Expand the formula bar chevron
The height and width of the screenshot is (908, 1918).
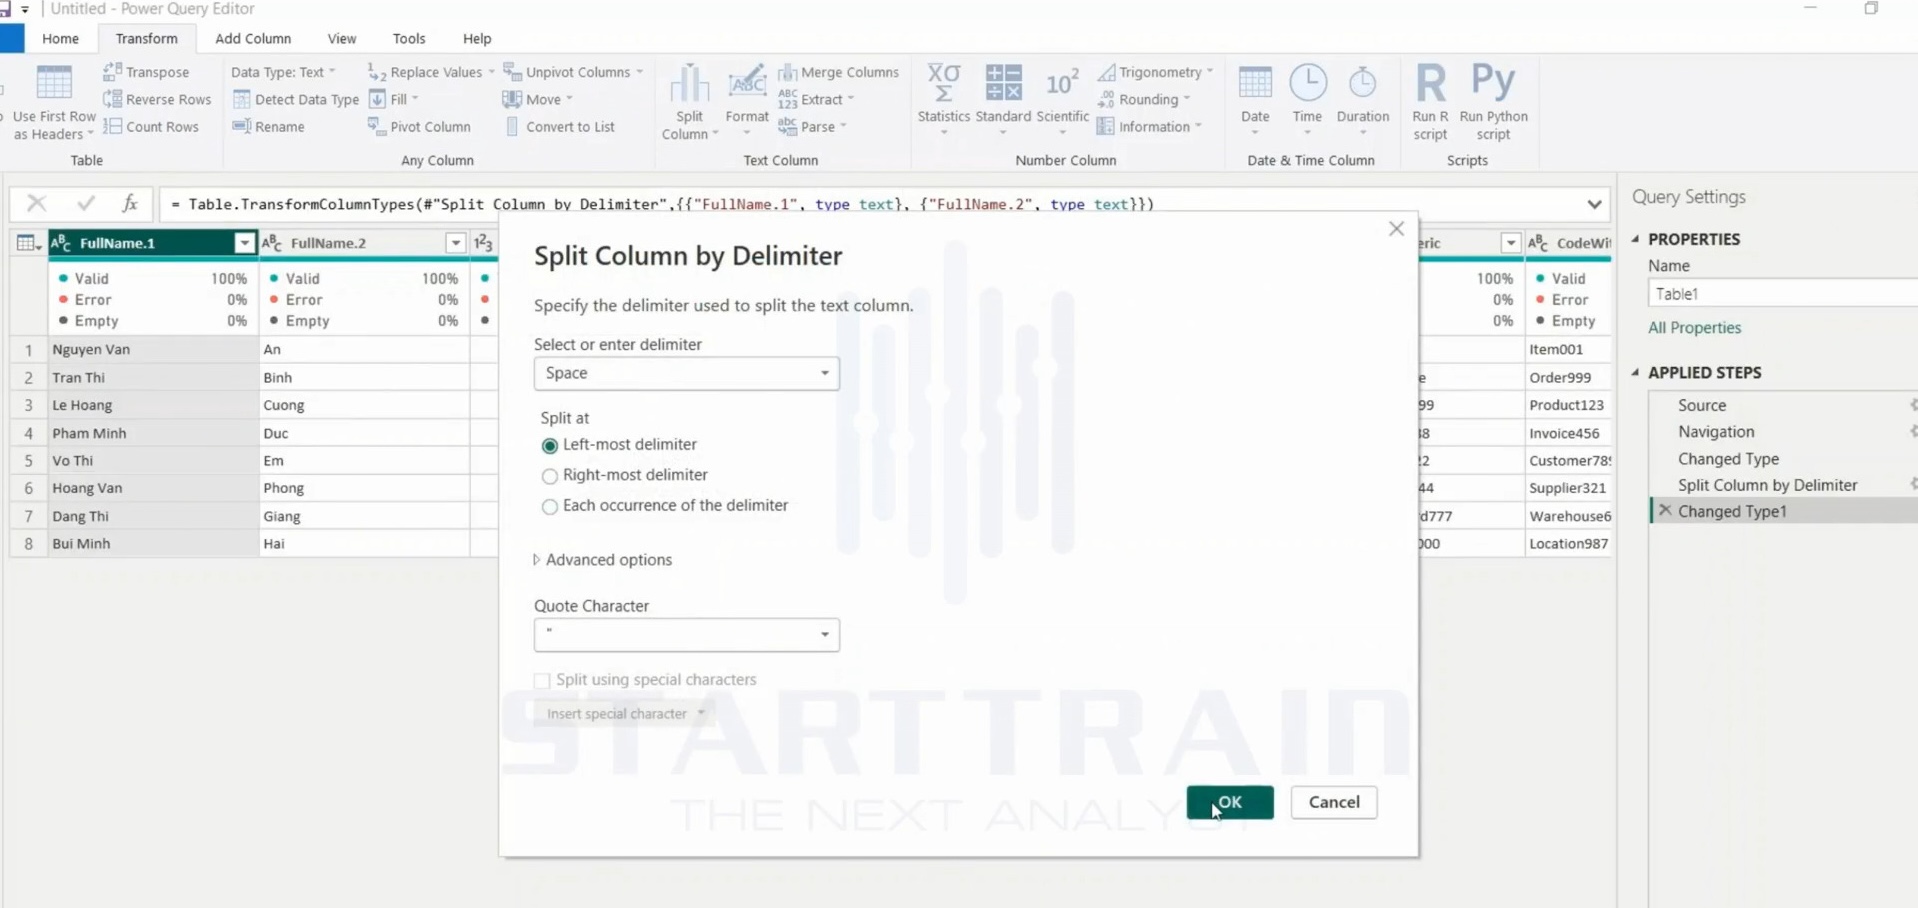click(x=1594, y=204)
